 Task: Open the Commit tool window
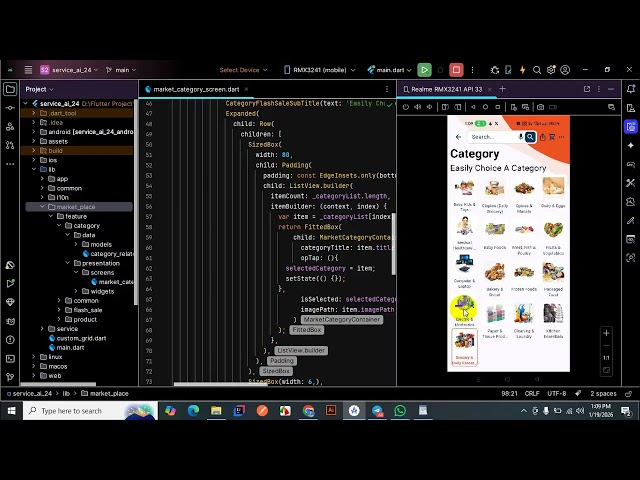coord(10,108)
